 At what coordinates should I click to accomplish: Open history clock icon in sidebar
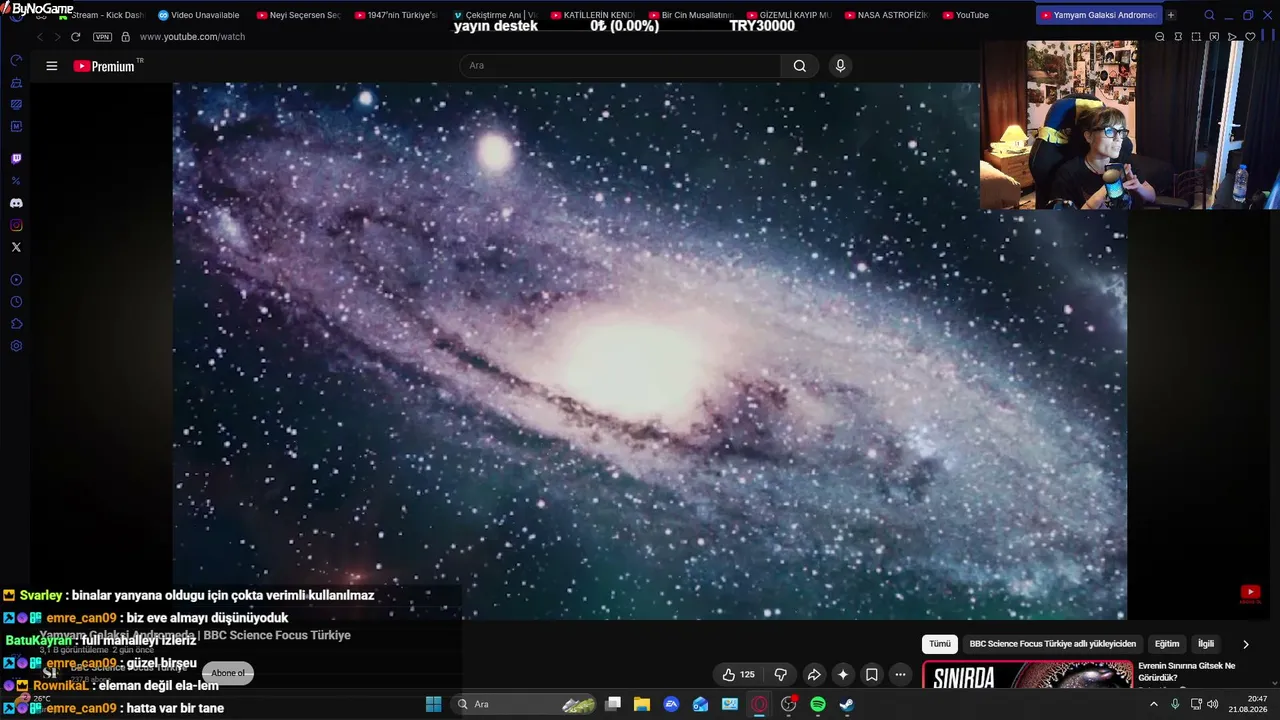[x=16, y=302]
